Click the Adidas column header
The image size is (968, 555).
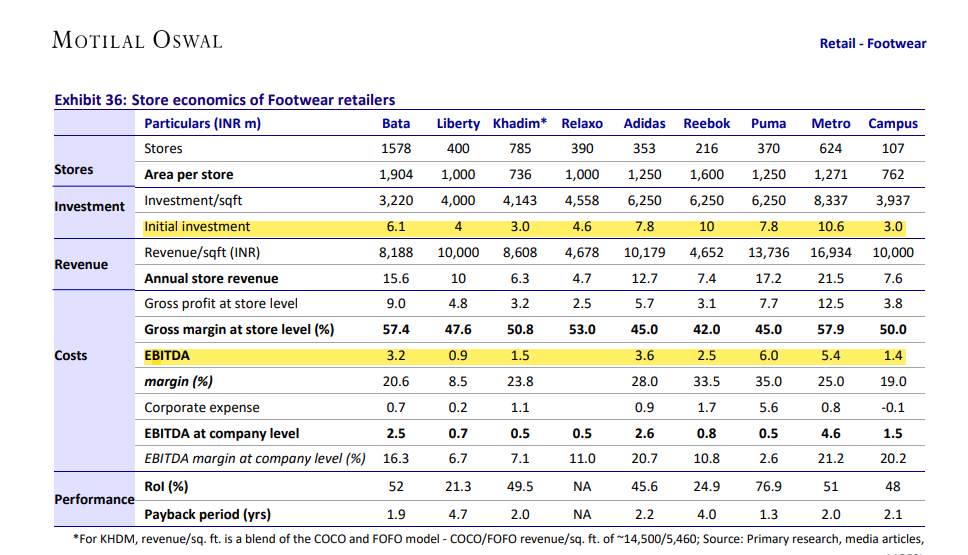[x=644, y=123]
